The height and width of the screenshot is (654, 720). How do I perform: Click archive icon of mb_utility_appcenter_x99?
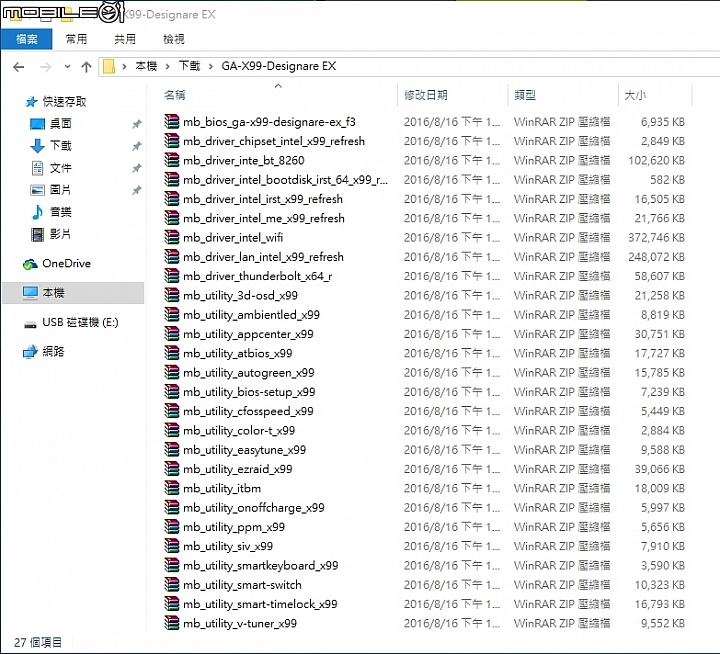coord(172,333)
